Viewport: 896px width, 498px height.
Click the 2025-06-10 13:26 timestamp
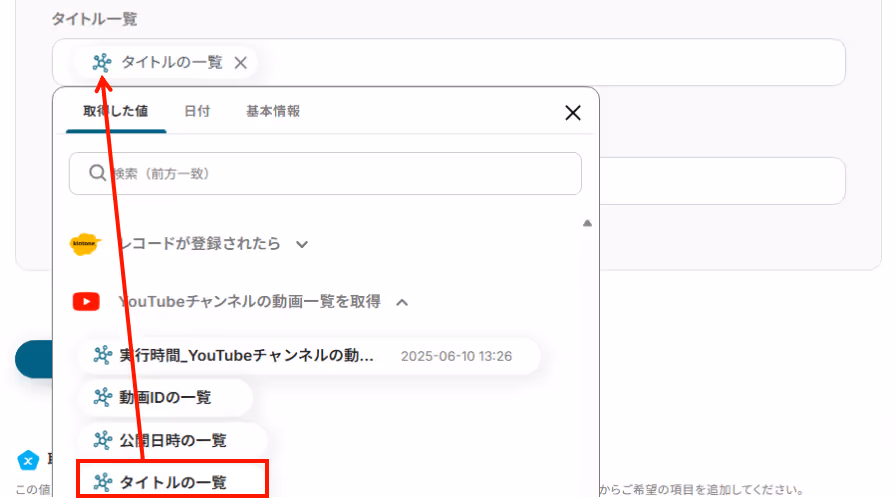pyautogui.click(x=456, y=356)
